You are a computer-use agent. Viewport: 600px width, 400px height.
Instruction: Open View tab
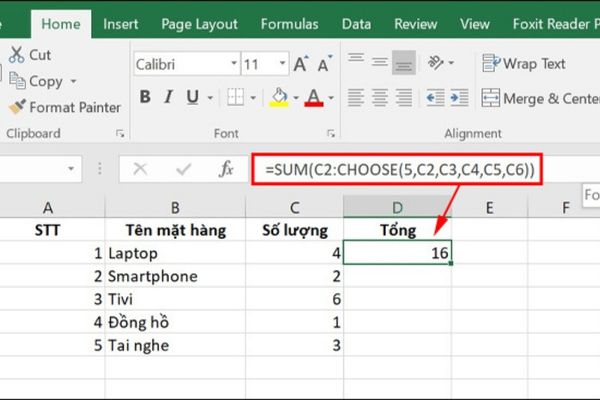click(475, 24)
